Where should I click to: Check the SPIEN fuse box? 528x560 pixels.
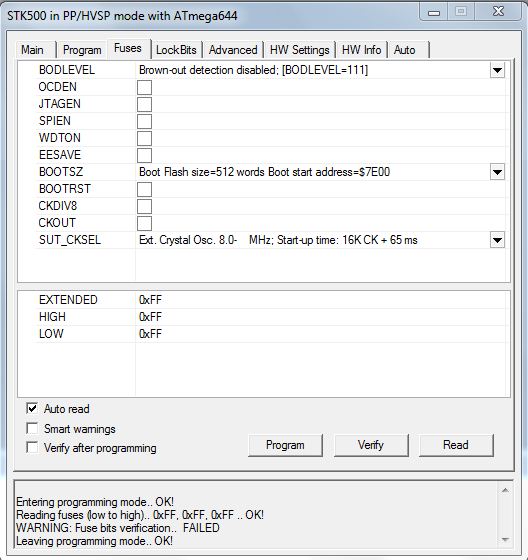click(144, 121)
